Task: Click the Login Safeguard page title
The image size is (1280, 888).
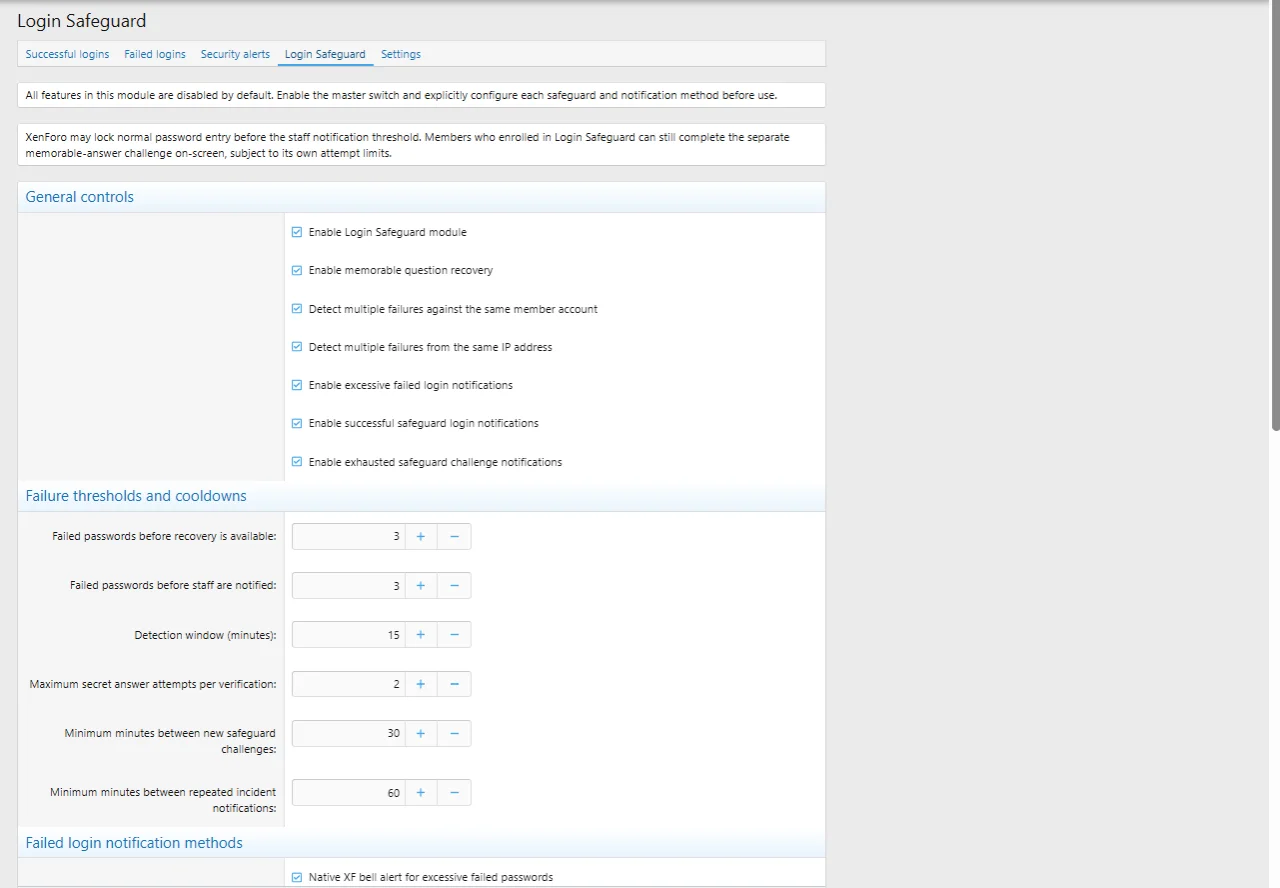Action: click(x=82, y=20)
